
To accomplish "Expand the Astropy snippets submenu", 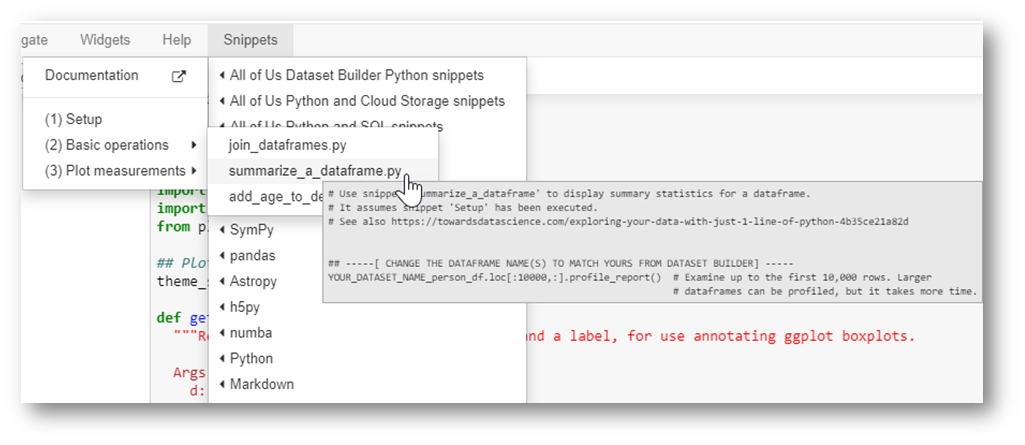I will tap(367, 281).
